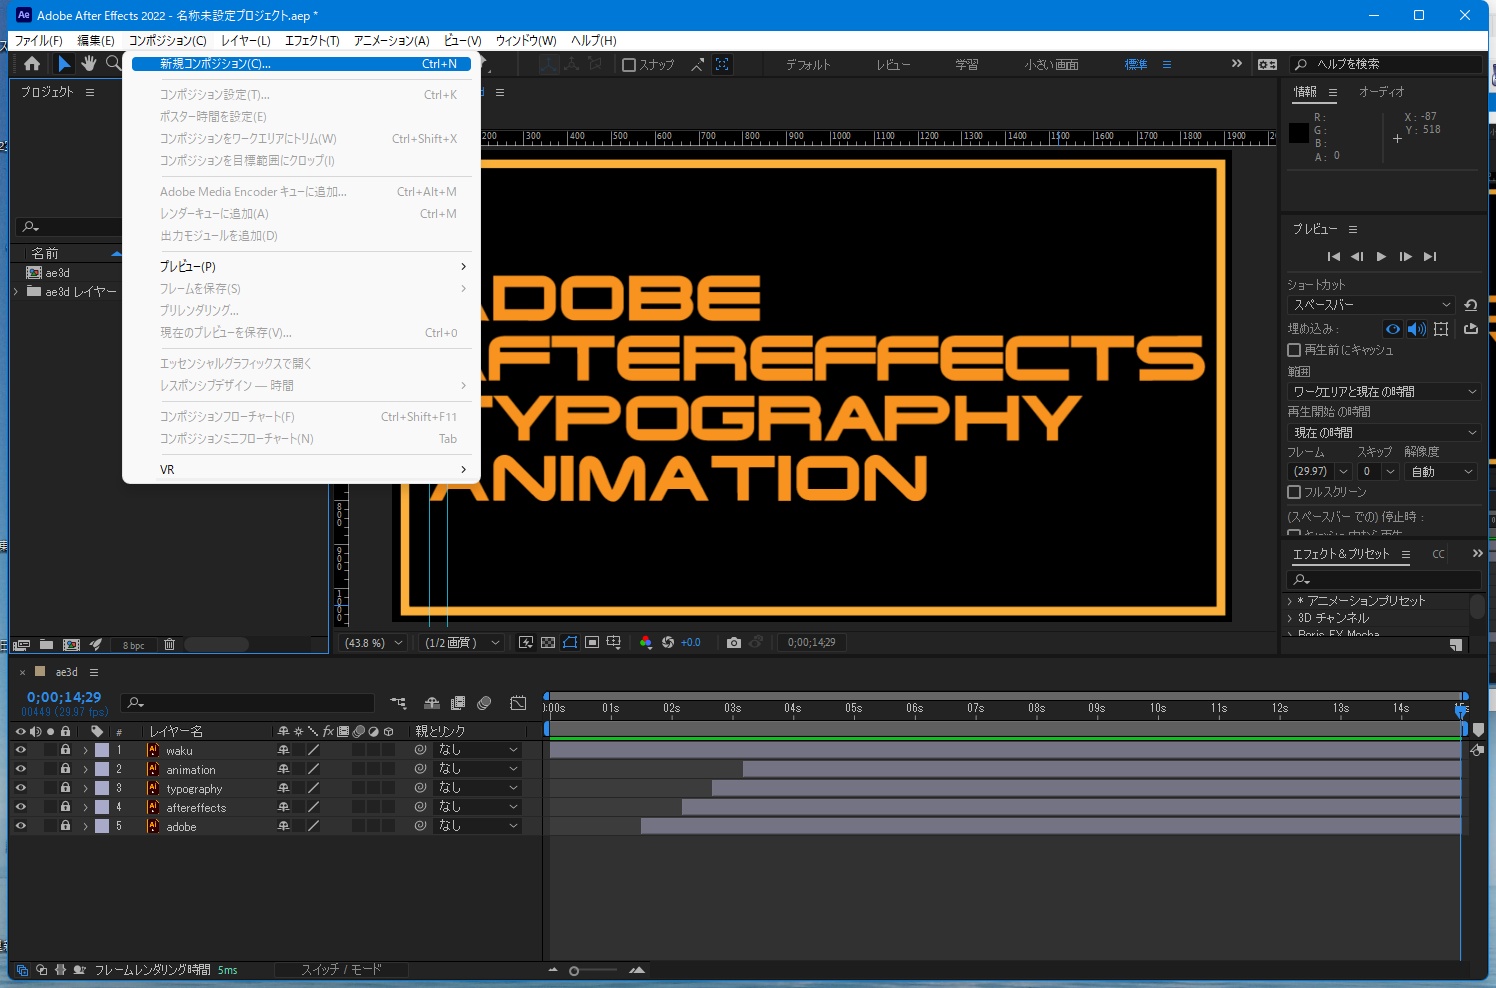Open the 自動 resolution dropdown in Preview
Screen dimensions: 1496x988
point(1441,472)
